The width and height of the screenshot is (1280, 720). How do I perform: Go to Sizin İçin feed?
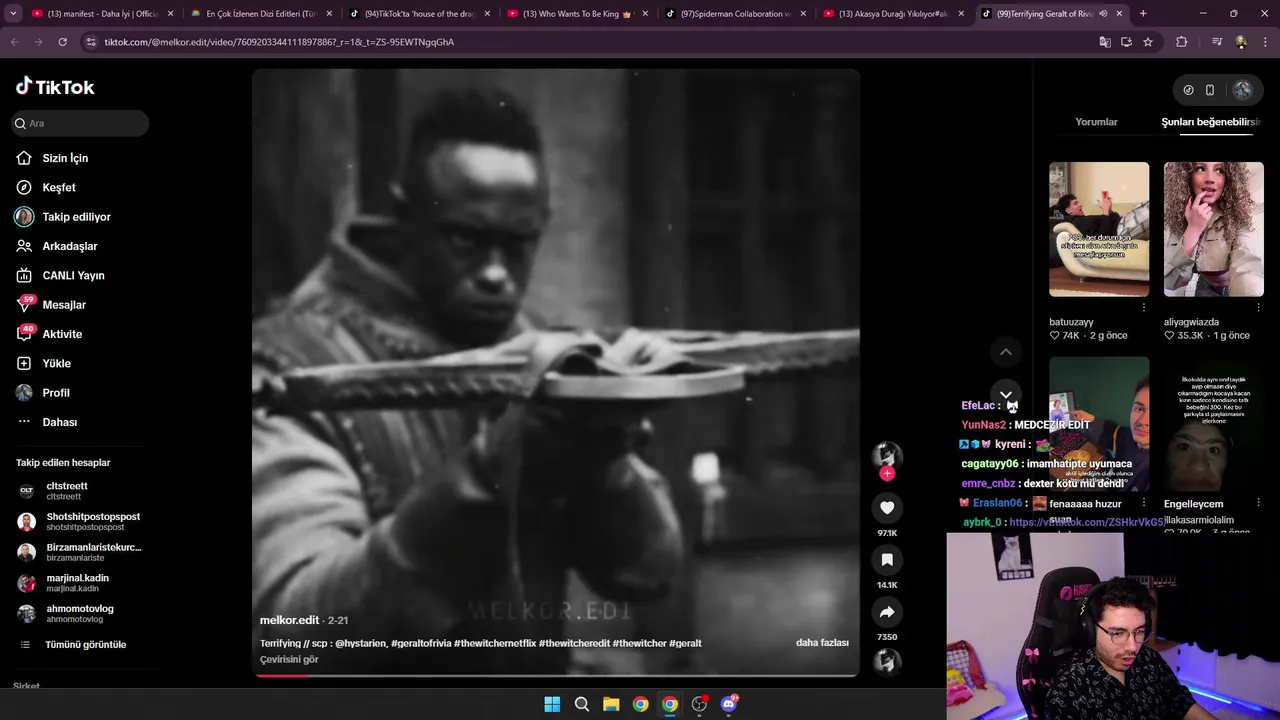click(x=65, y=158)
